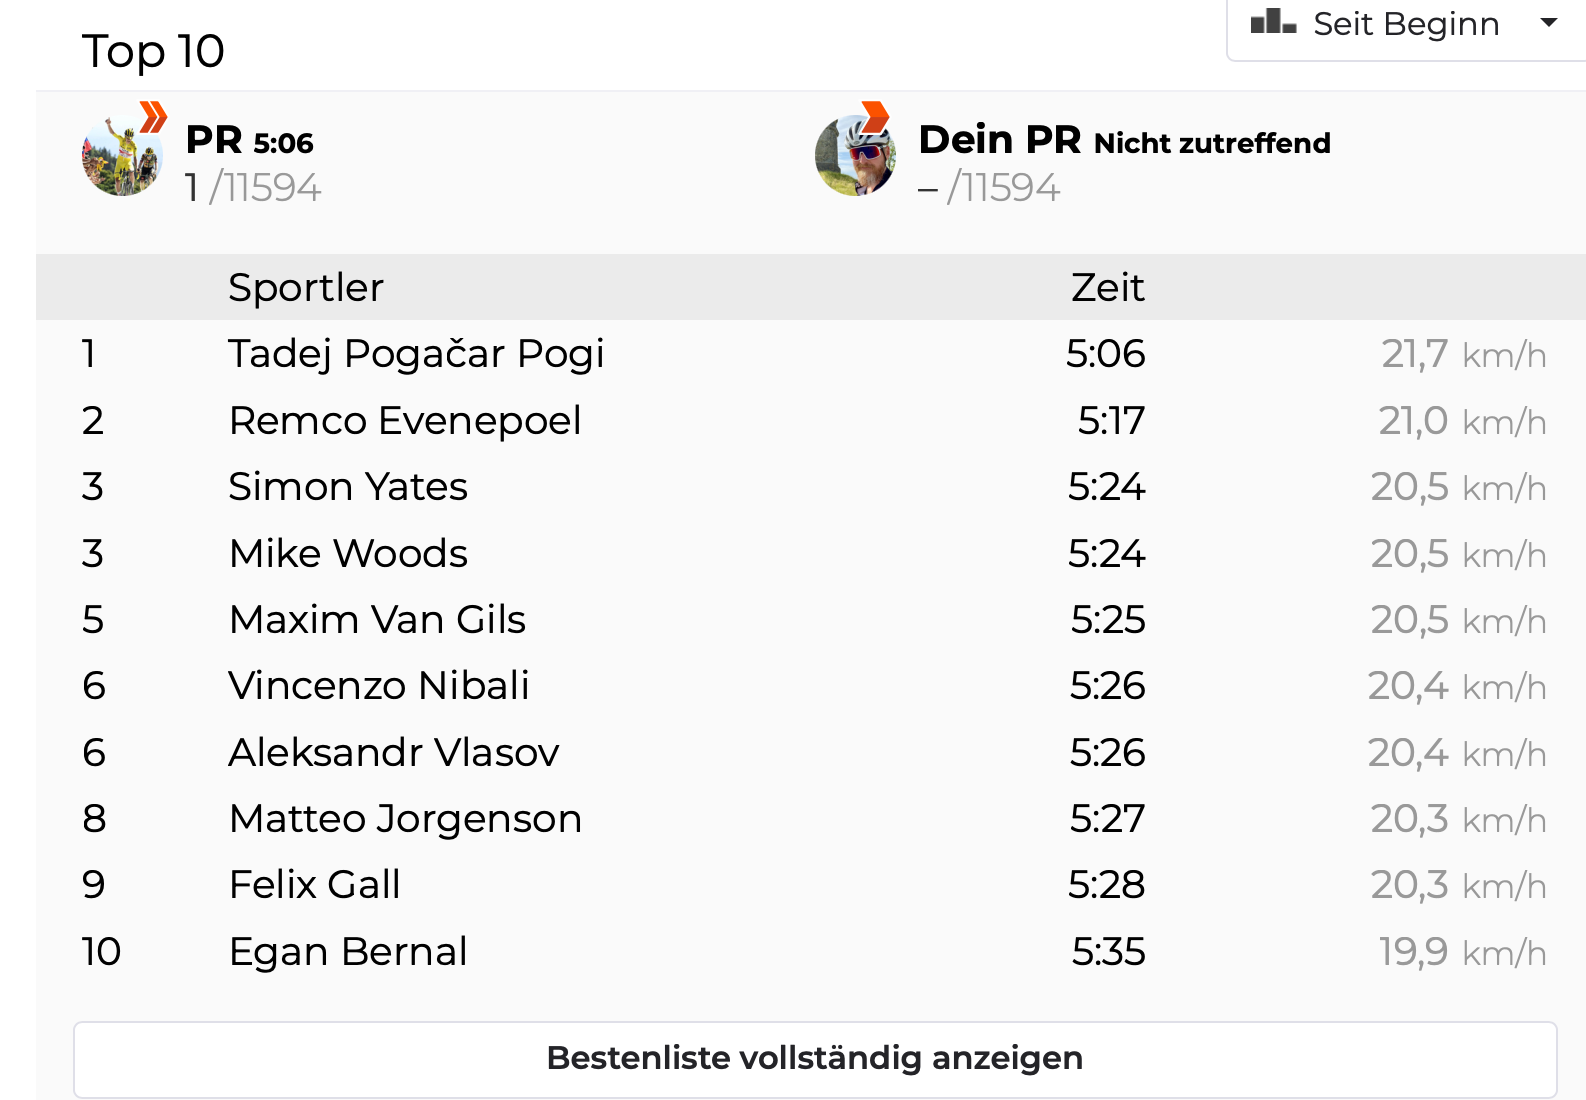
Task: Open Maxim Van Gils' profile
Action: (377, 620)
